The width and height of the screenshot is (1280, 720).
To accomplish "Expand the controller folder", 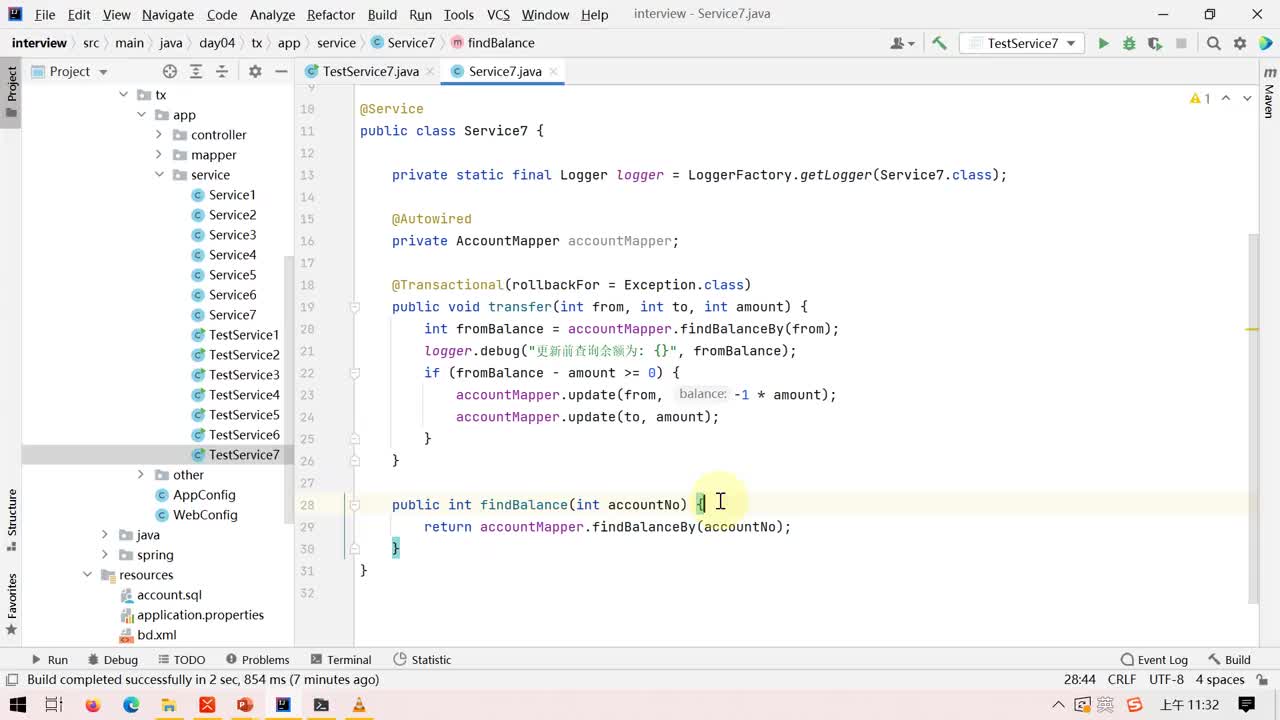I will click(x=159, y=135).
